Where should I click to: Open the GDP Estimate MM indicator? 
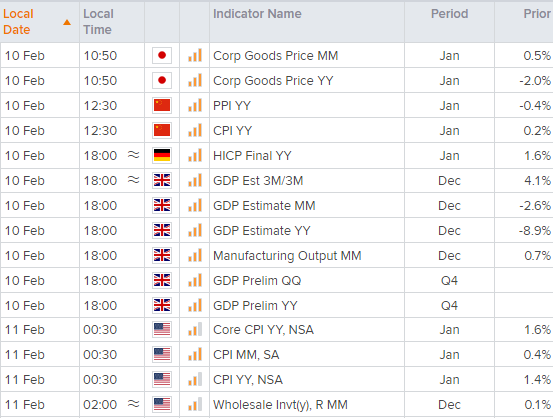click(x=264, y=206)
